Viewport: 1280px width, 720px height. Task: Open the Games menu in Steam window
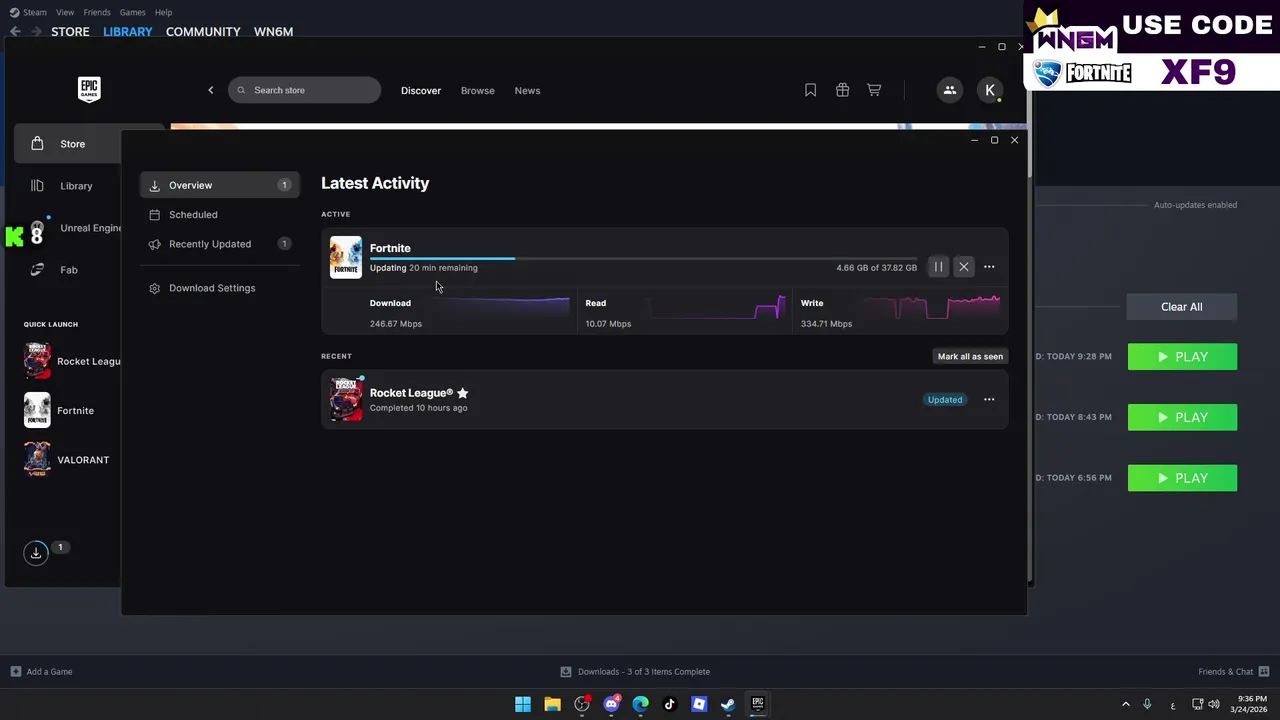click(132, 12)
